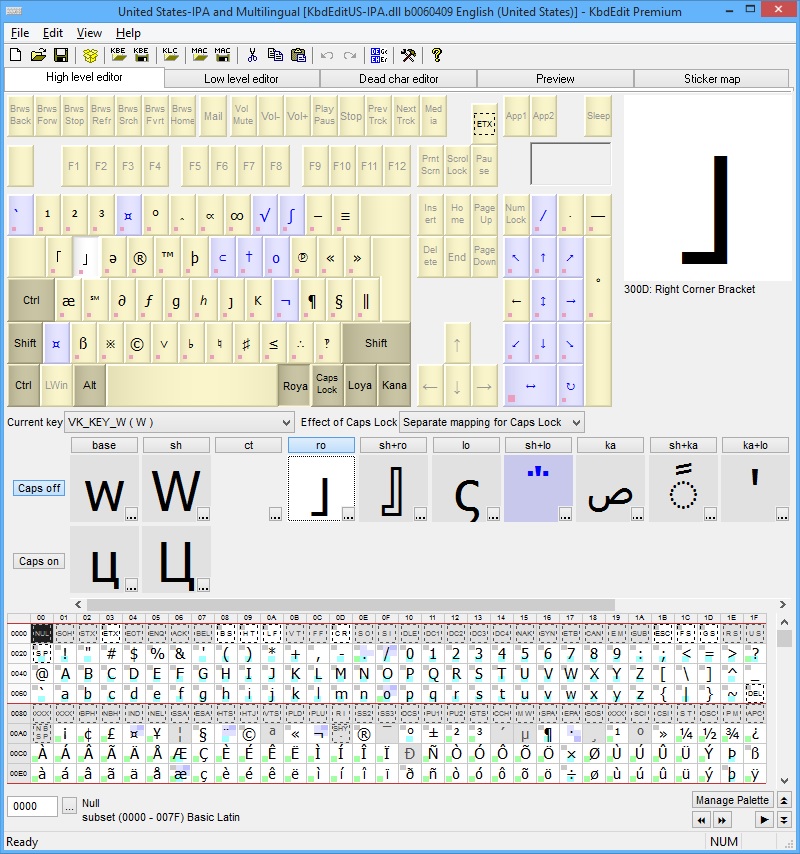Open a KBE file from the toolbar
The height and width of the screenshot is (854, 800).
[x=118, y=55]
